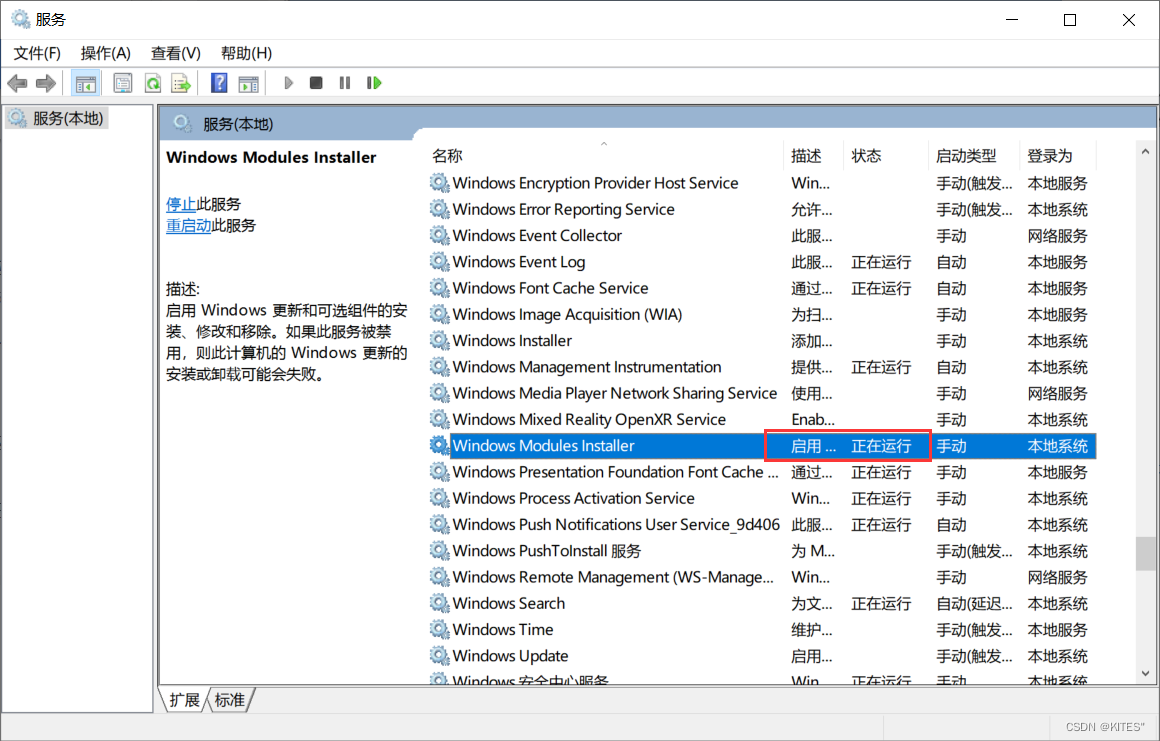Select the Windows Font Cache Service row
This screenshot has width=1160, height=741.
(x=762, y=288)
